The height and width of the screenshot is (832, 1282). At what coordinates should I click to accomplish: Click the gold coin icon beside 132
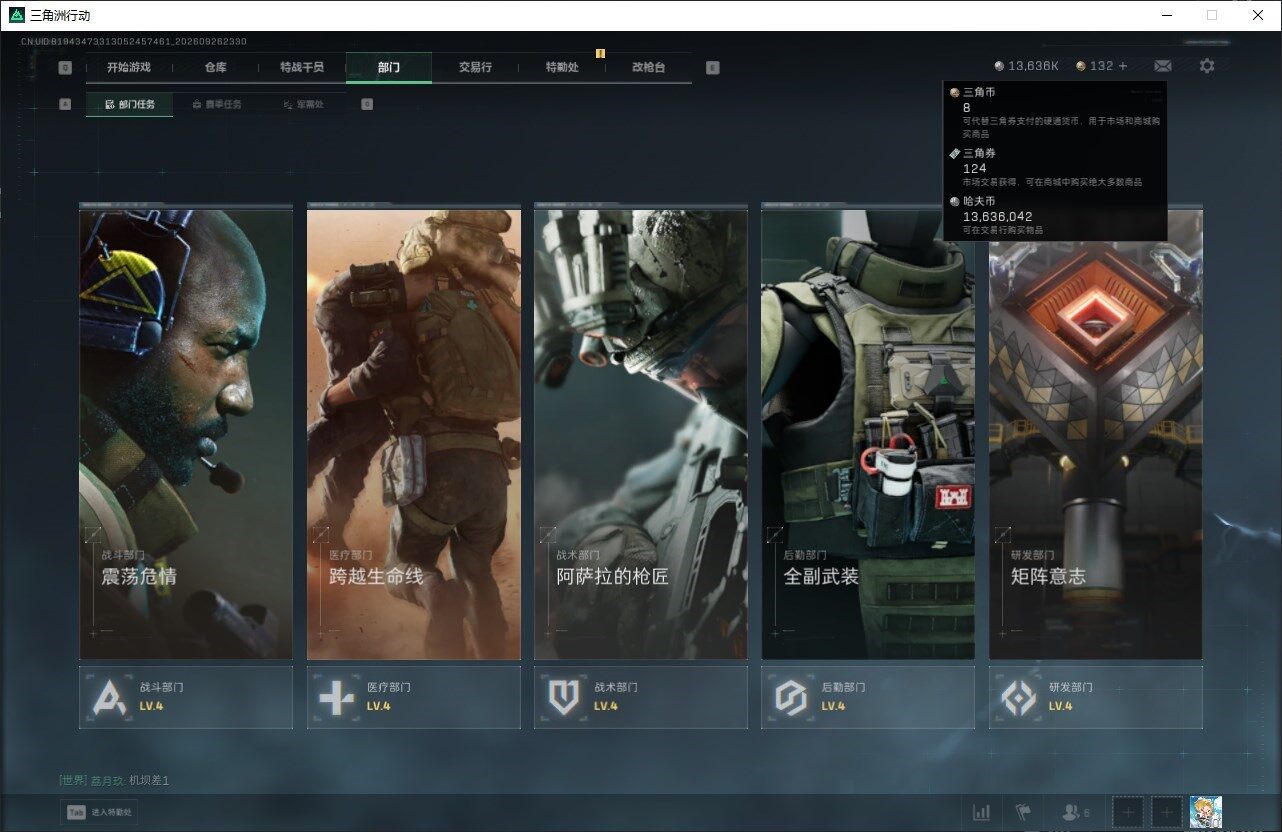point(1081,66)
